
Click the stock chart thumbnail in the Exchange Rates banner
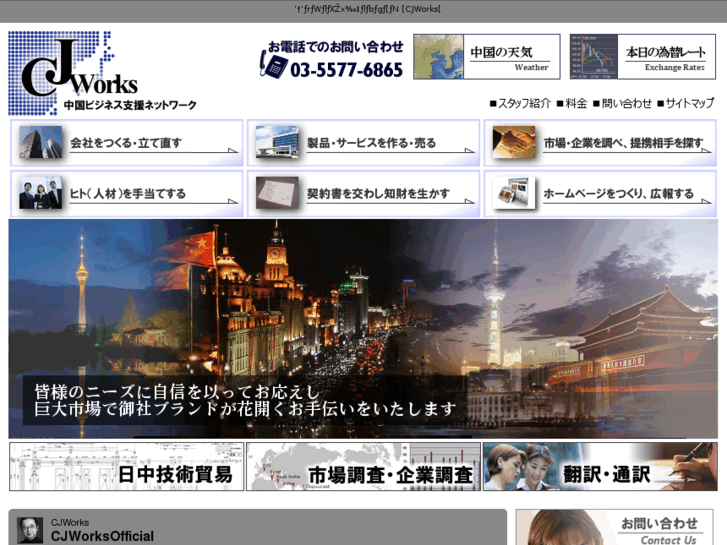[594, 57]
